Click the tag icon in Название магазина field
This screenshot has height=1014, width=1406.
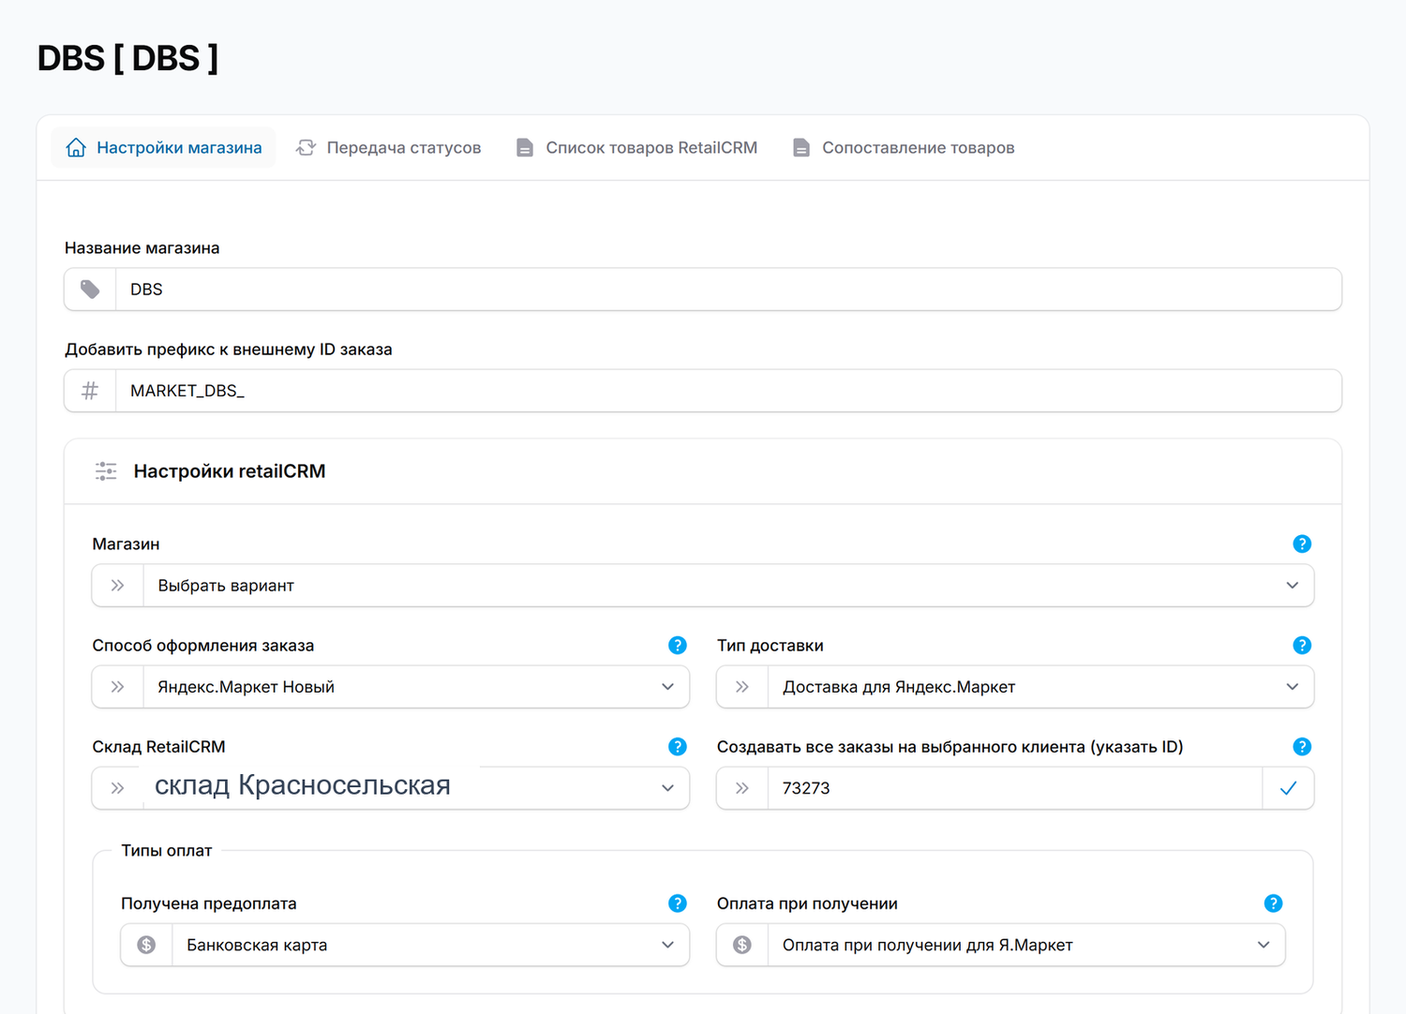pos(90,289)
